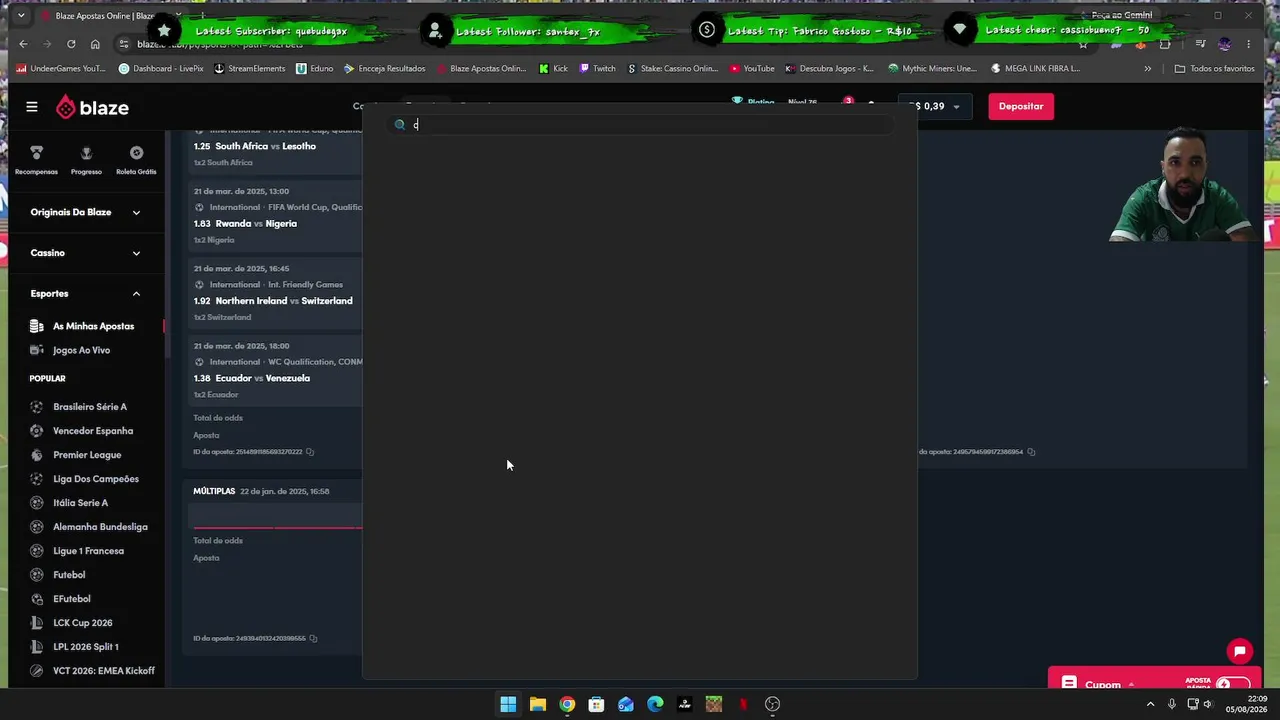Expand the Cassino section
Viewport: 1280px width, 720px height.
click(85, 253)
